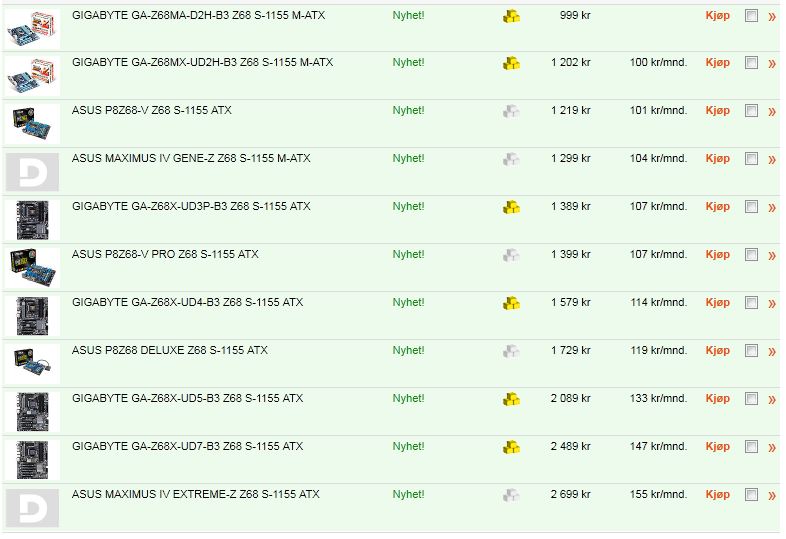Tick compare checkbox for GIGABYTE GA-Z68X-UD4-B3
This screenshot has height=539, width=786.
tap(751, 303)
